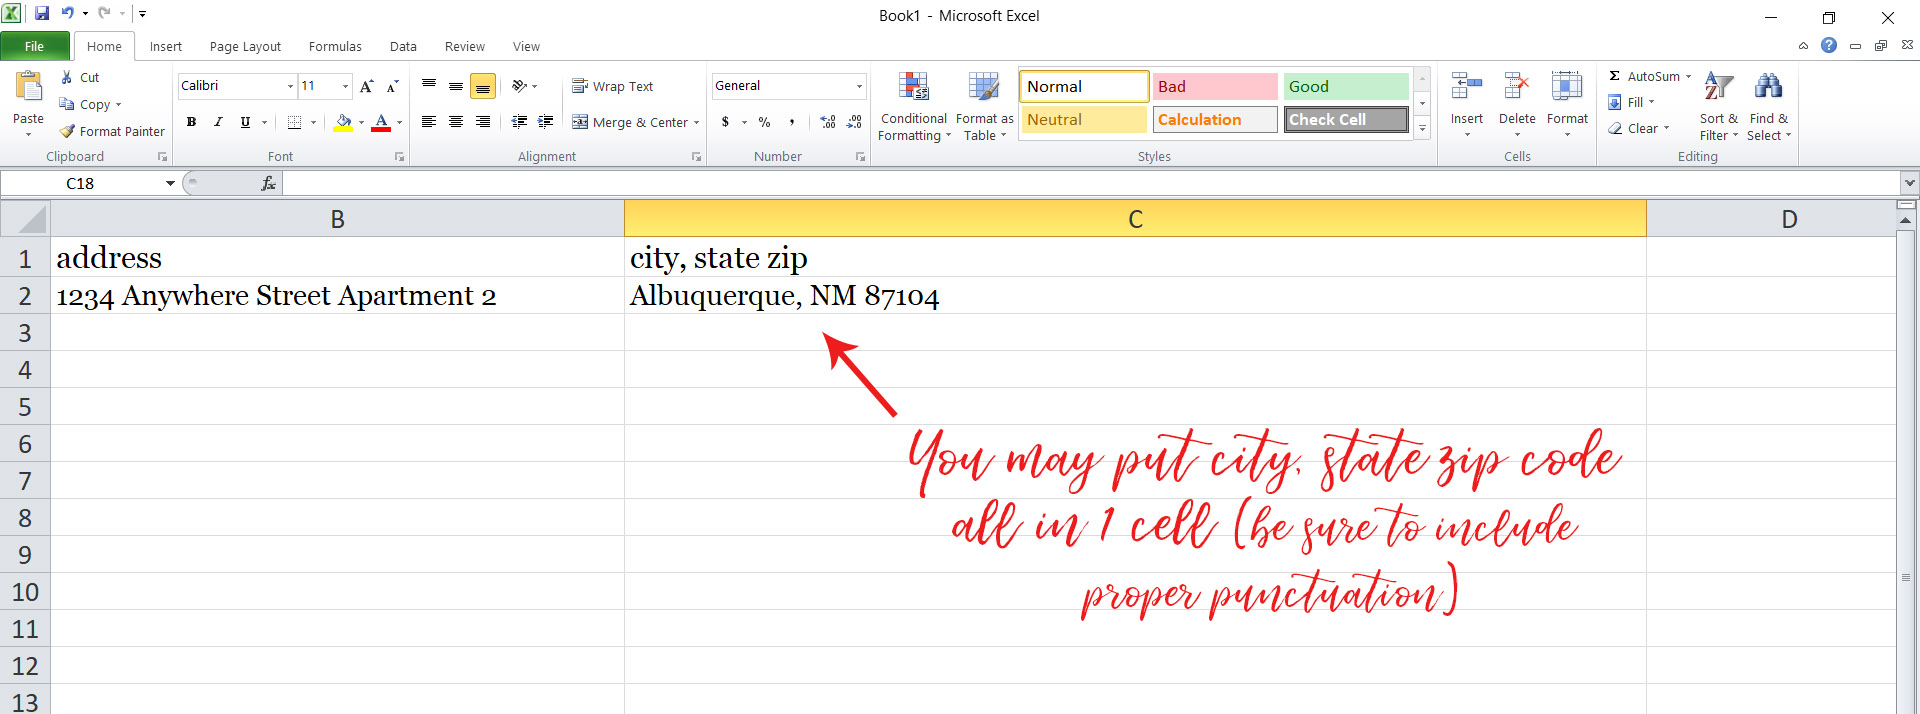Apply the Borders icon

(x=294, y=122)
